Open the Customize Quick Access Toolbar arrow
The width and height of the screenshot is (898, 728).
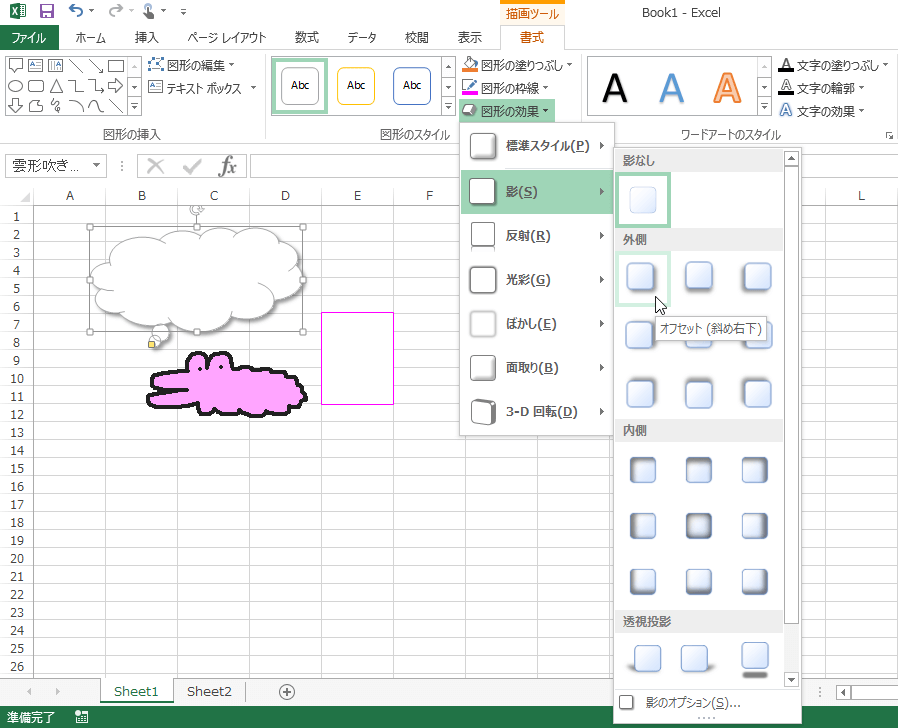[183, 11]
